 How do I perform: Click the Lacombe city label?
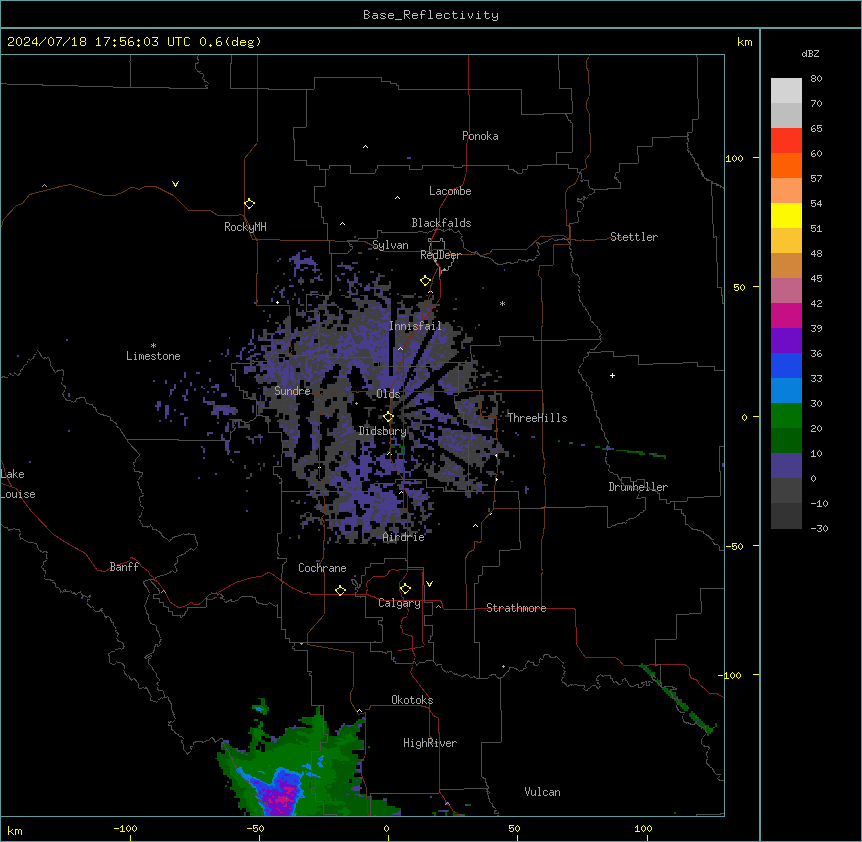pos(450,191)
